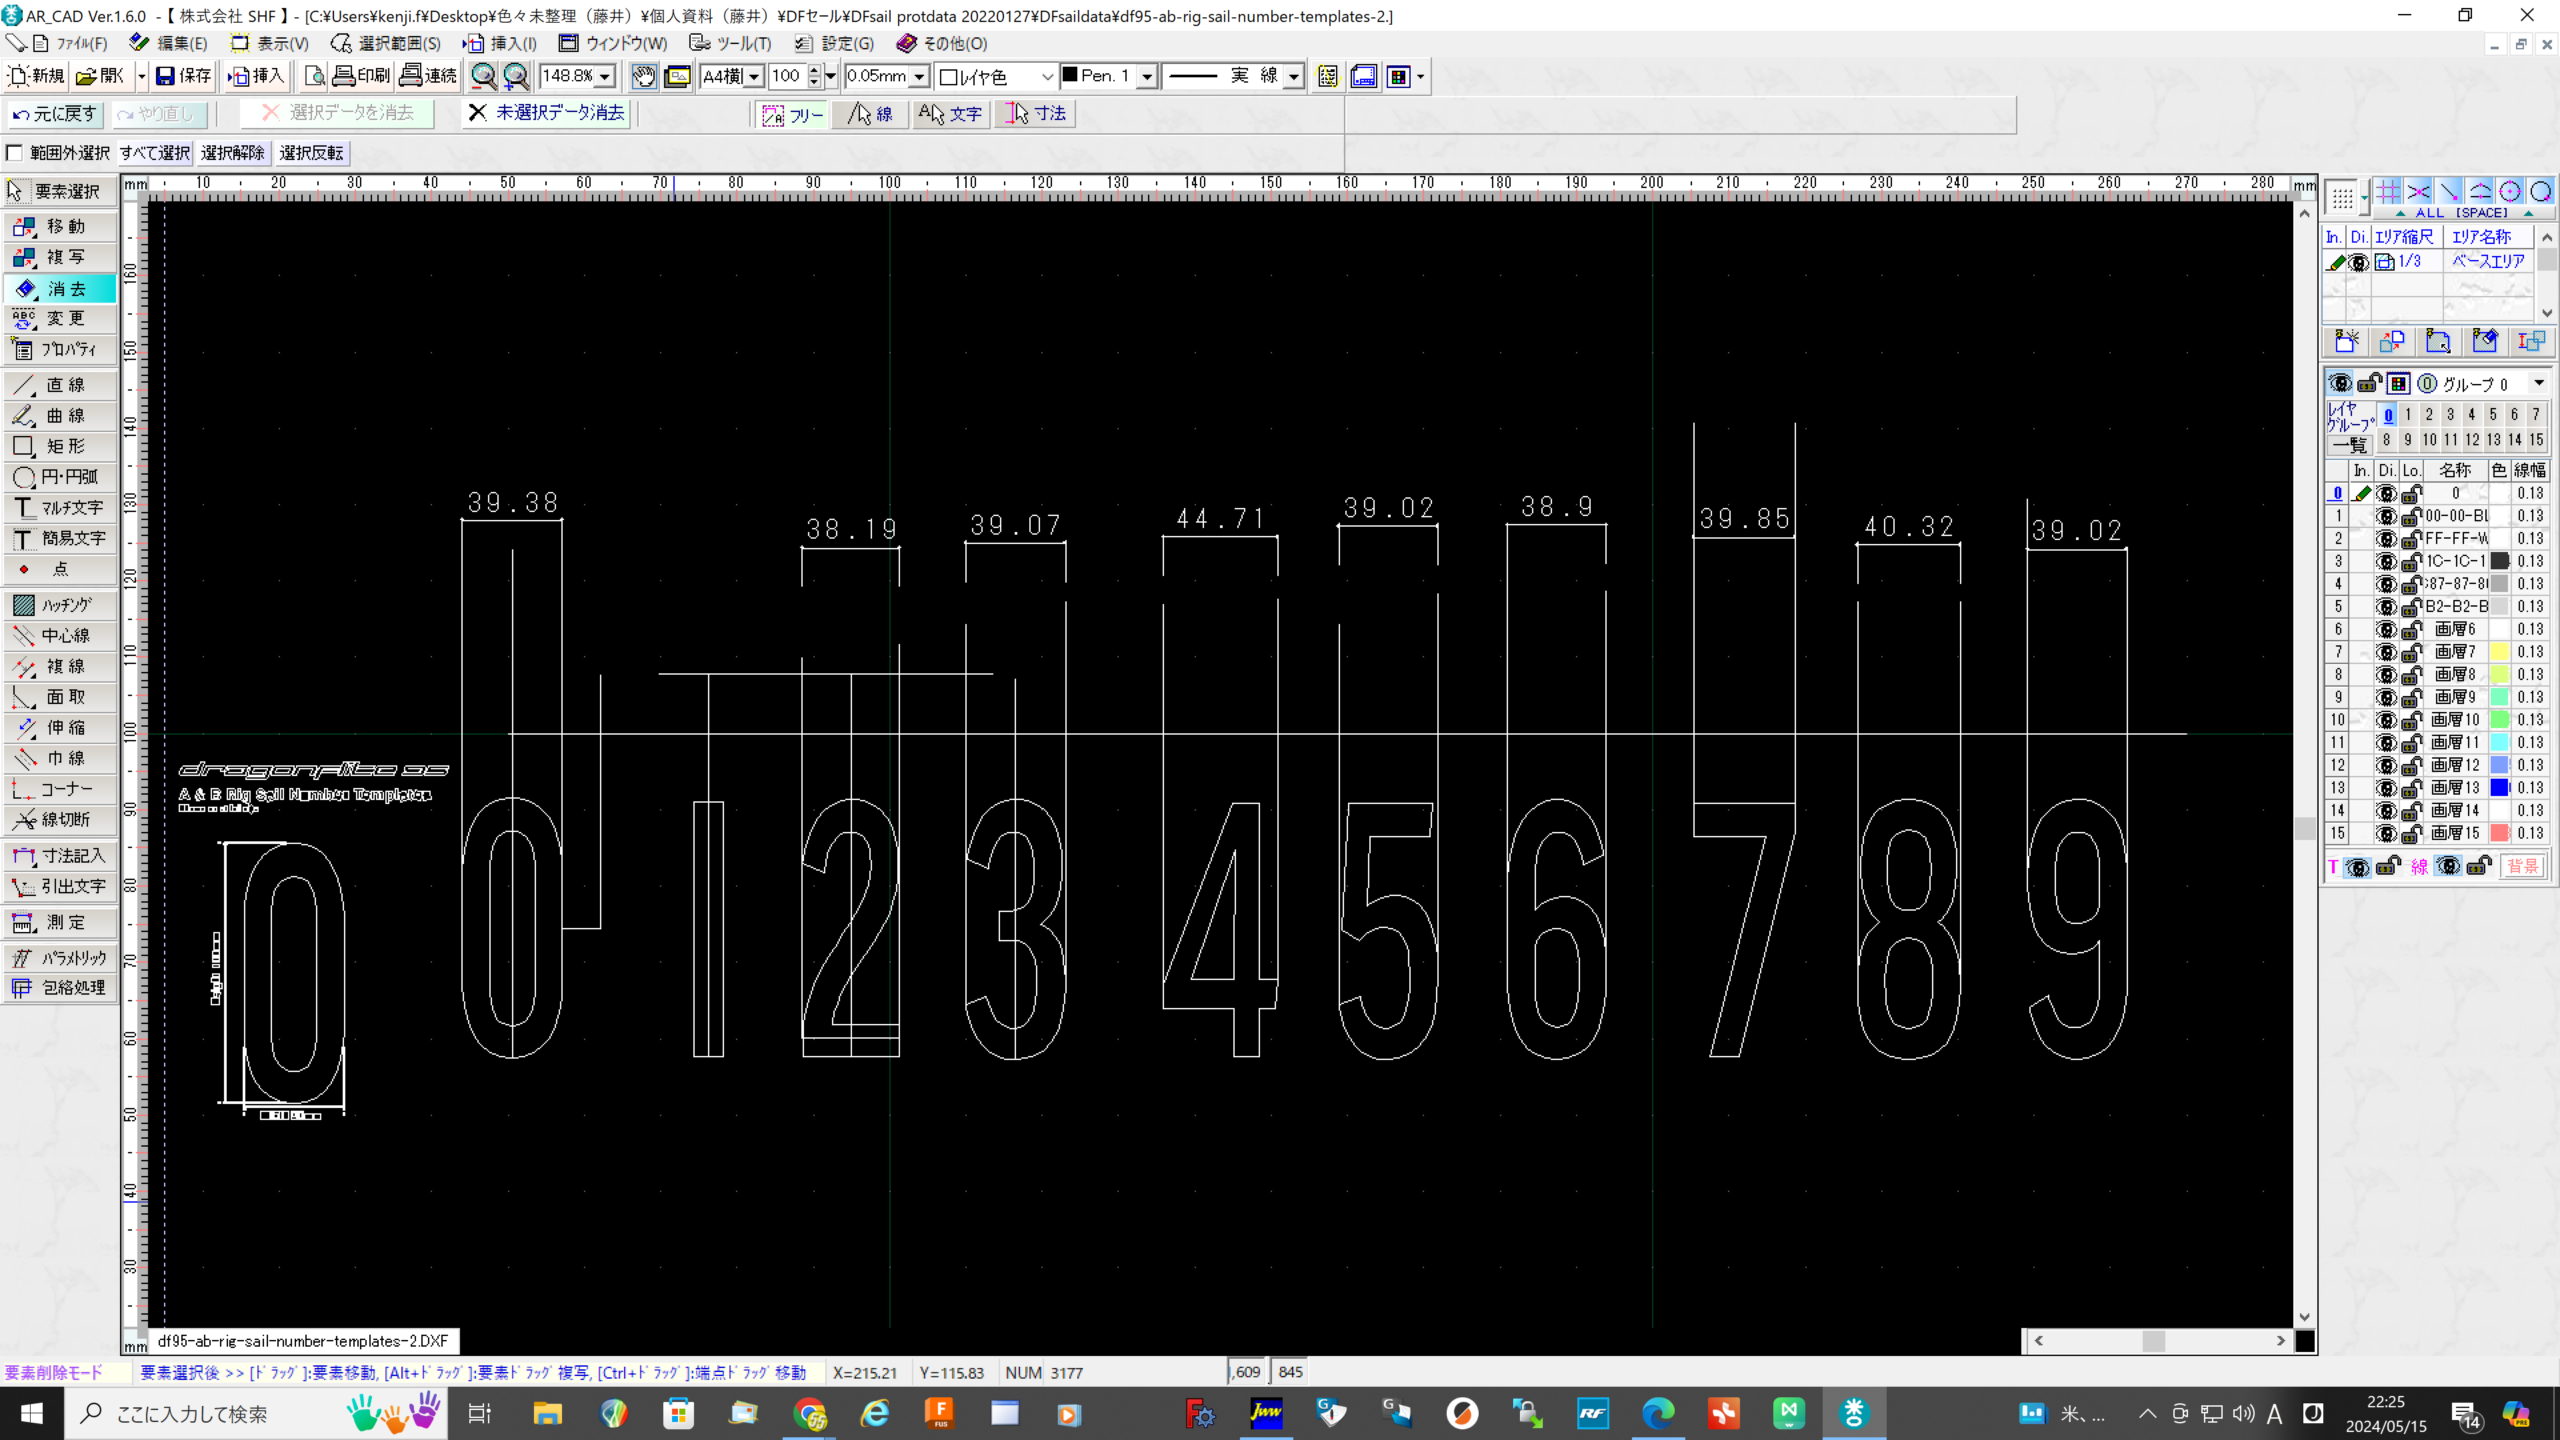The width and height of the screenshot is (2560, 1440).
Task: Open the グループ0 layer group dropdown
Action: (2538, 384)
